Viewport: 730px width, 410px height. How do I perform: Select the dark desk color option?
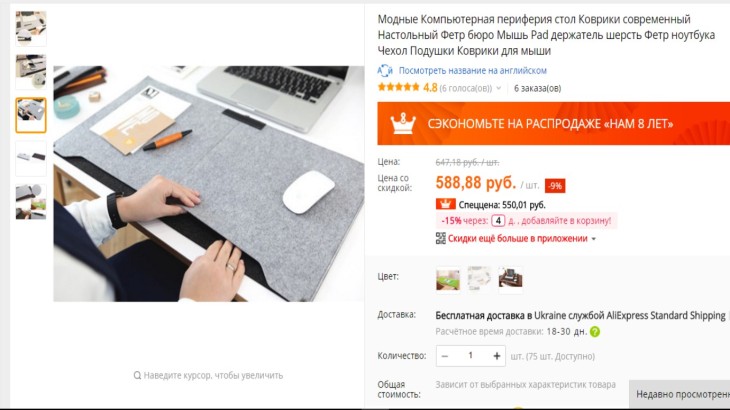point(510,279)
